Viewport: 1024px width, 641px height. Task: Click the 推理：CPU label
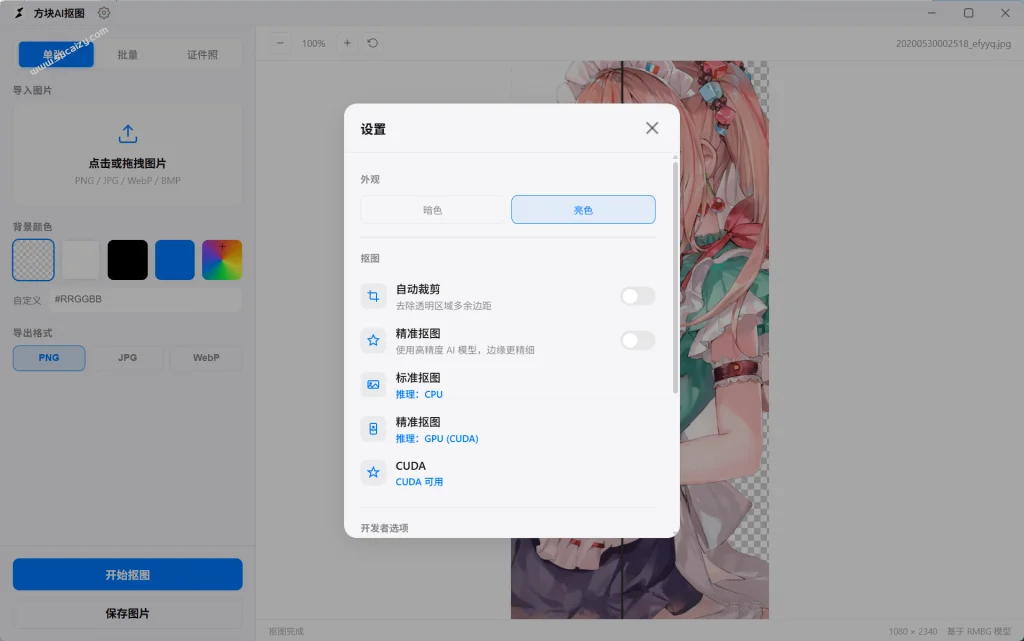[419, 394]
